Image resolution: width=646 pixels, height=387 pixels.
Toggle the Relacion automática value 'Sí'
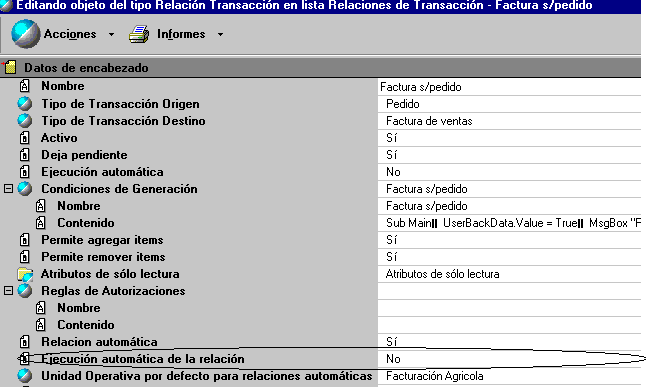tap(509, 342)
